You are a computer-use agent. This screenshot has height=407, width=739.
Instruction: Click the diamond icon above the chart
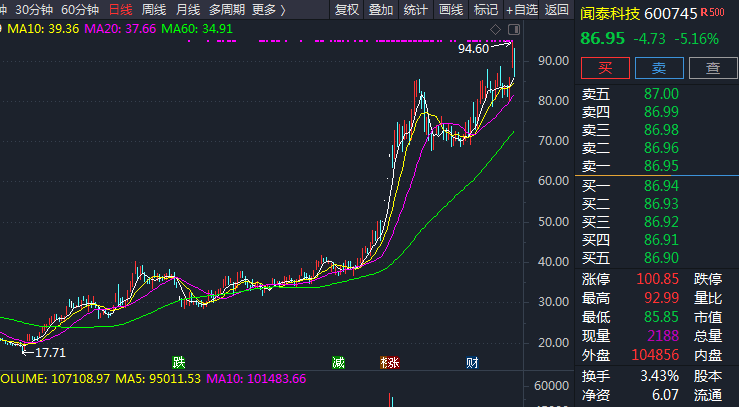click(x=495, y=30)
